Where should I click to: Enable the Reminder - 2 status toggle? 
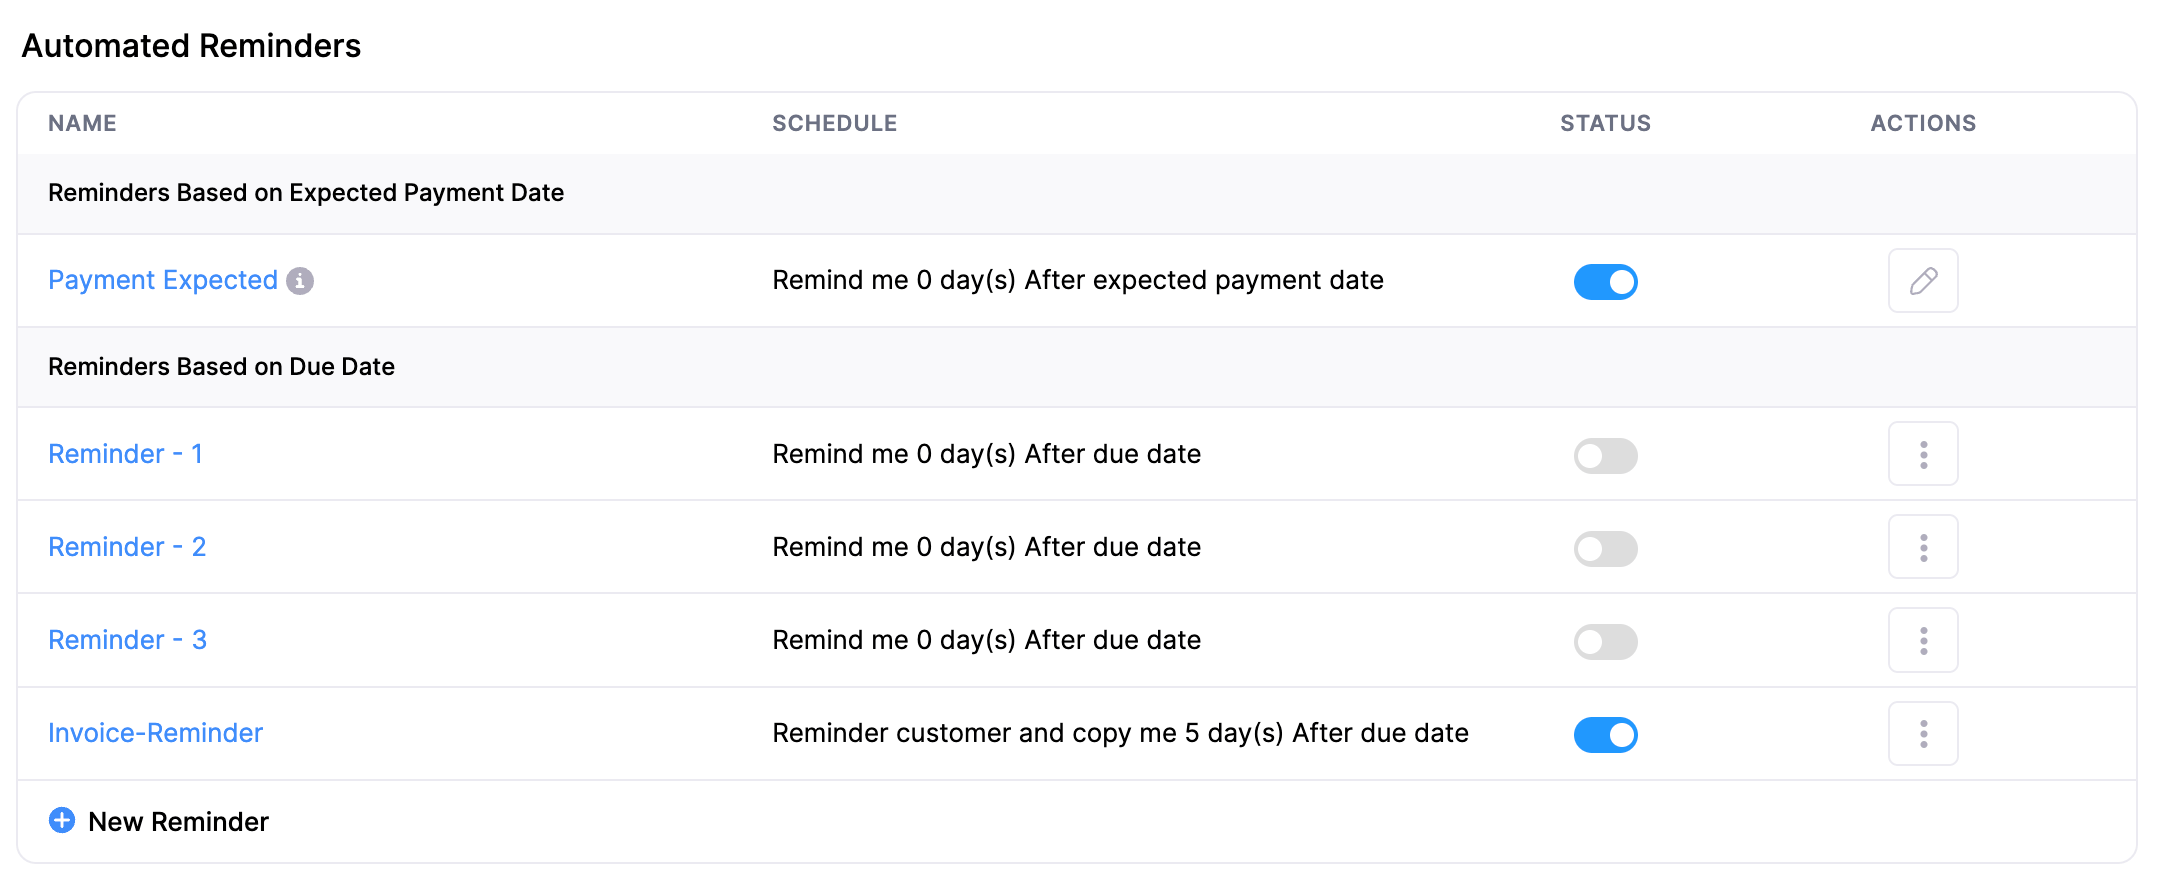tap(1605, 548)
